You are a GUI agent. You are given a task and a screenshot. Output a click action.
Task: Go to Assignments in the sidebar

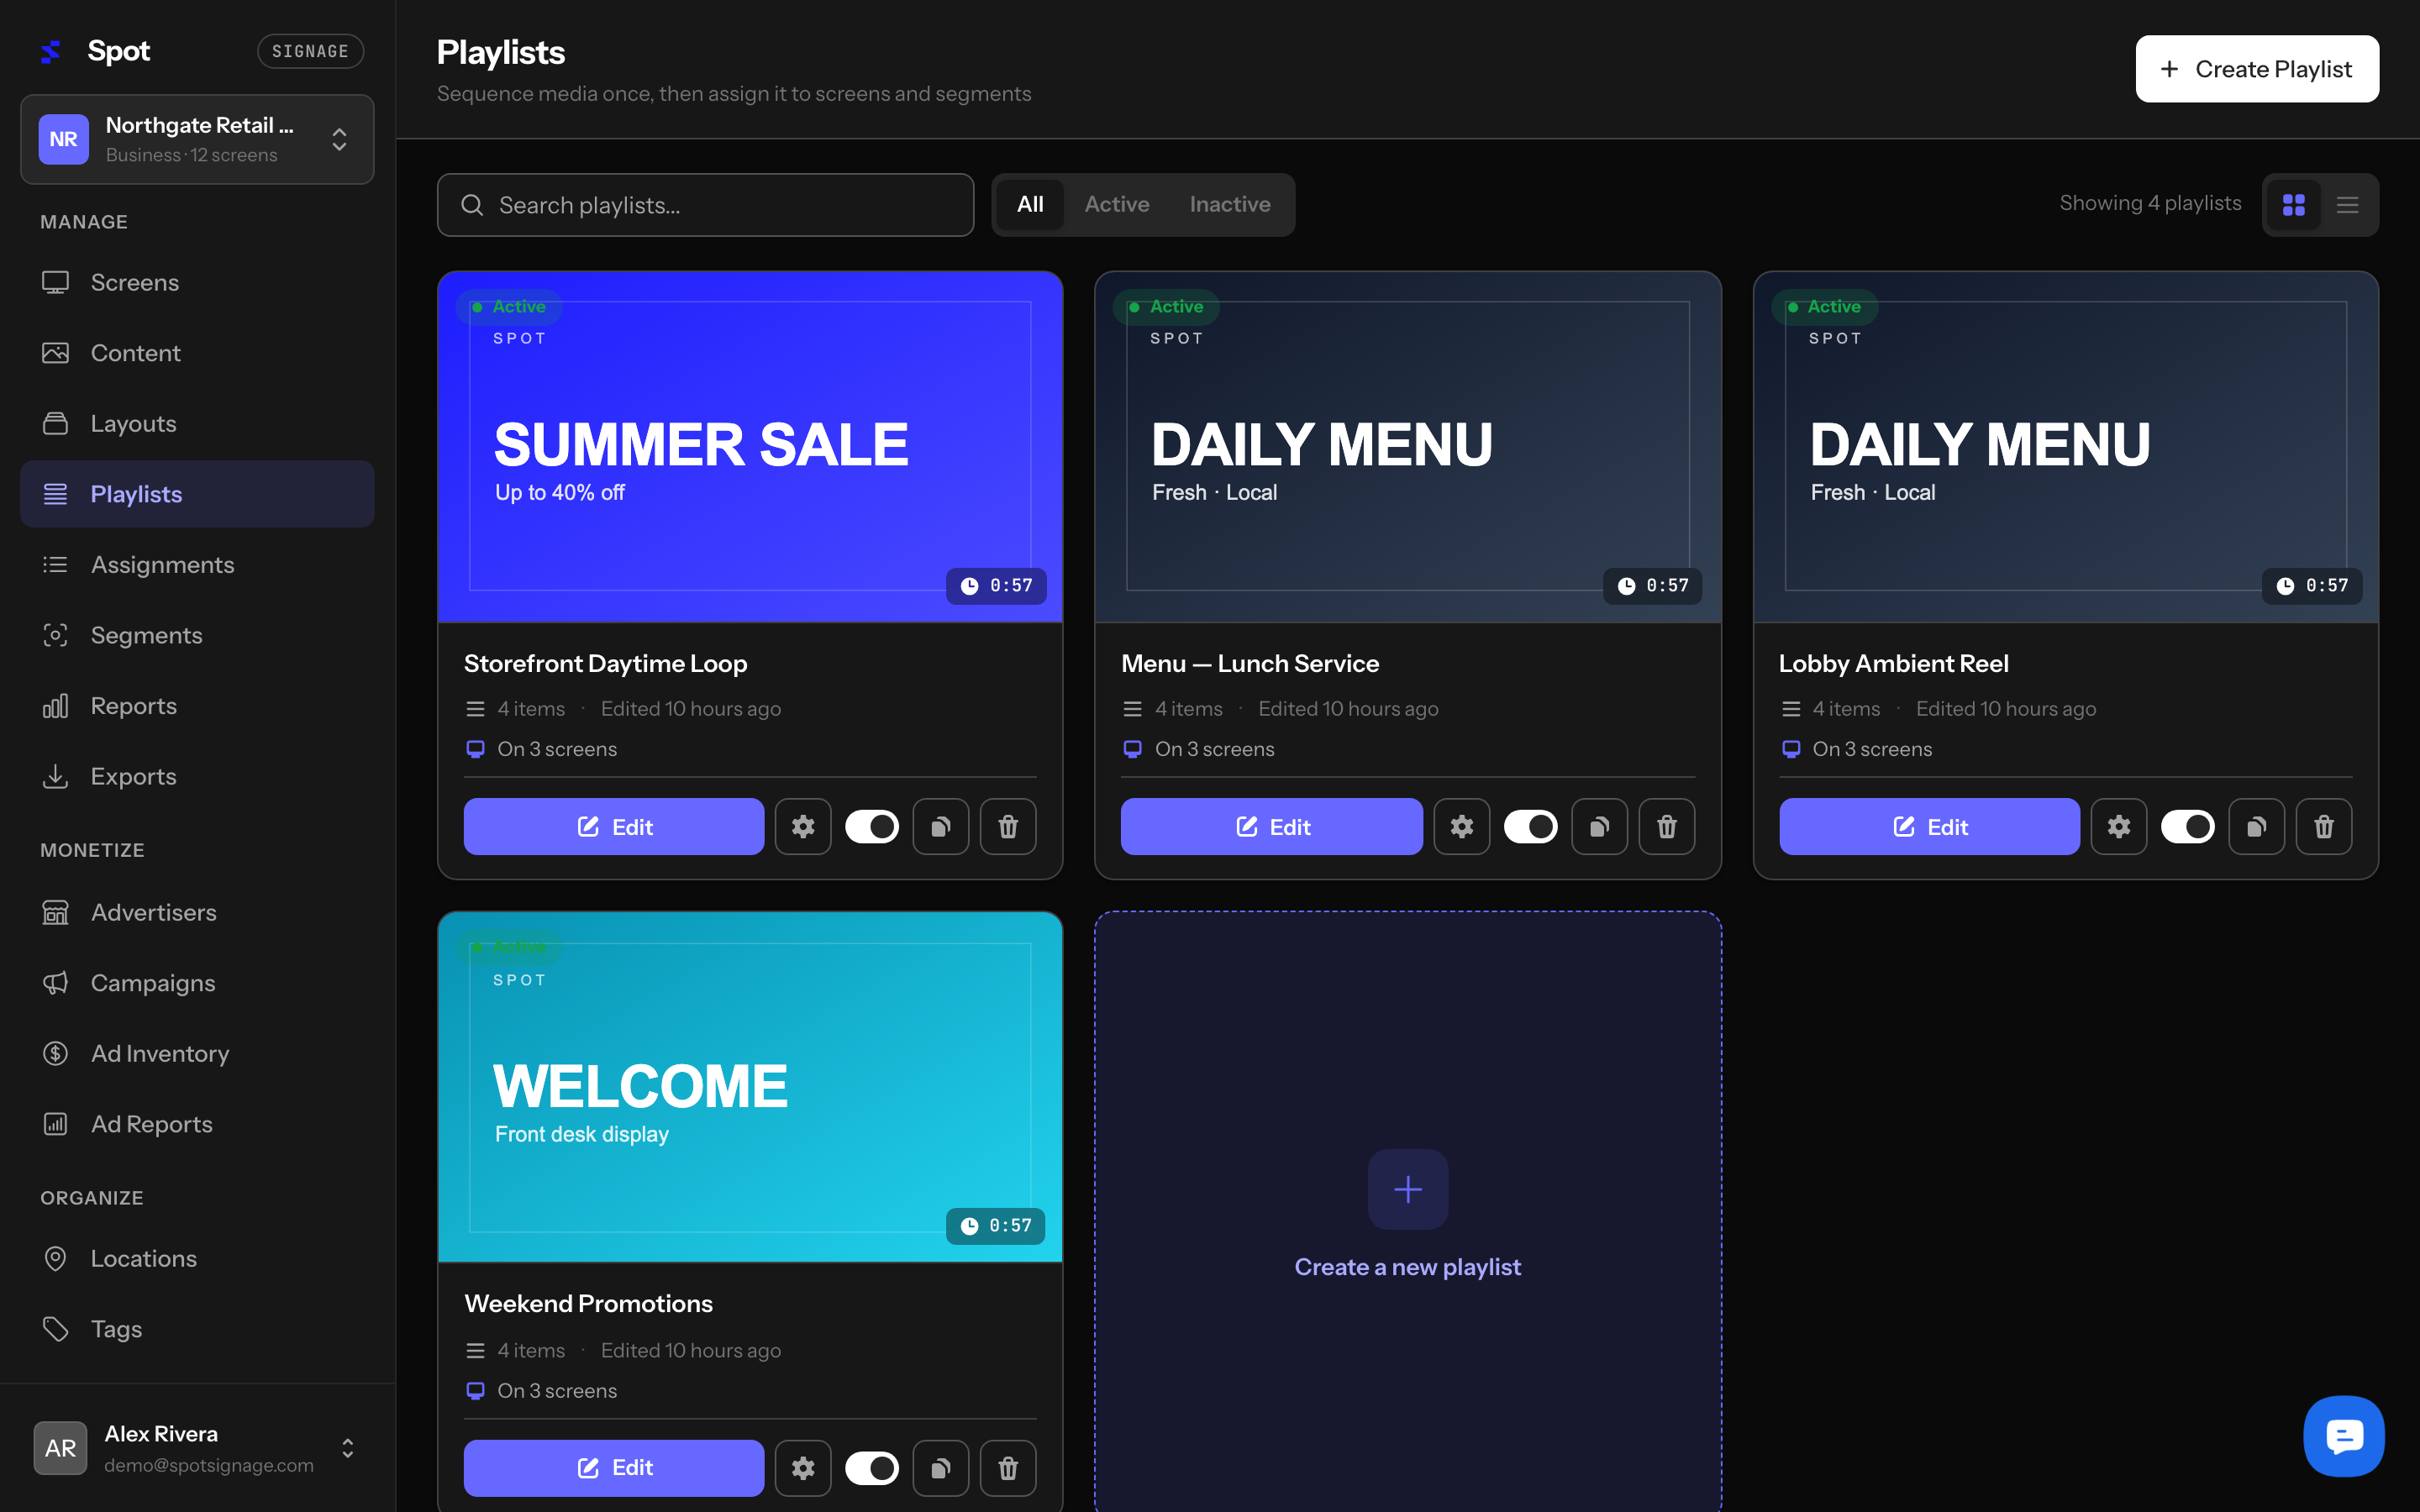pos(197,565)
